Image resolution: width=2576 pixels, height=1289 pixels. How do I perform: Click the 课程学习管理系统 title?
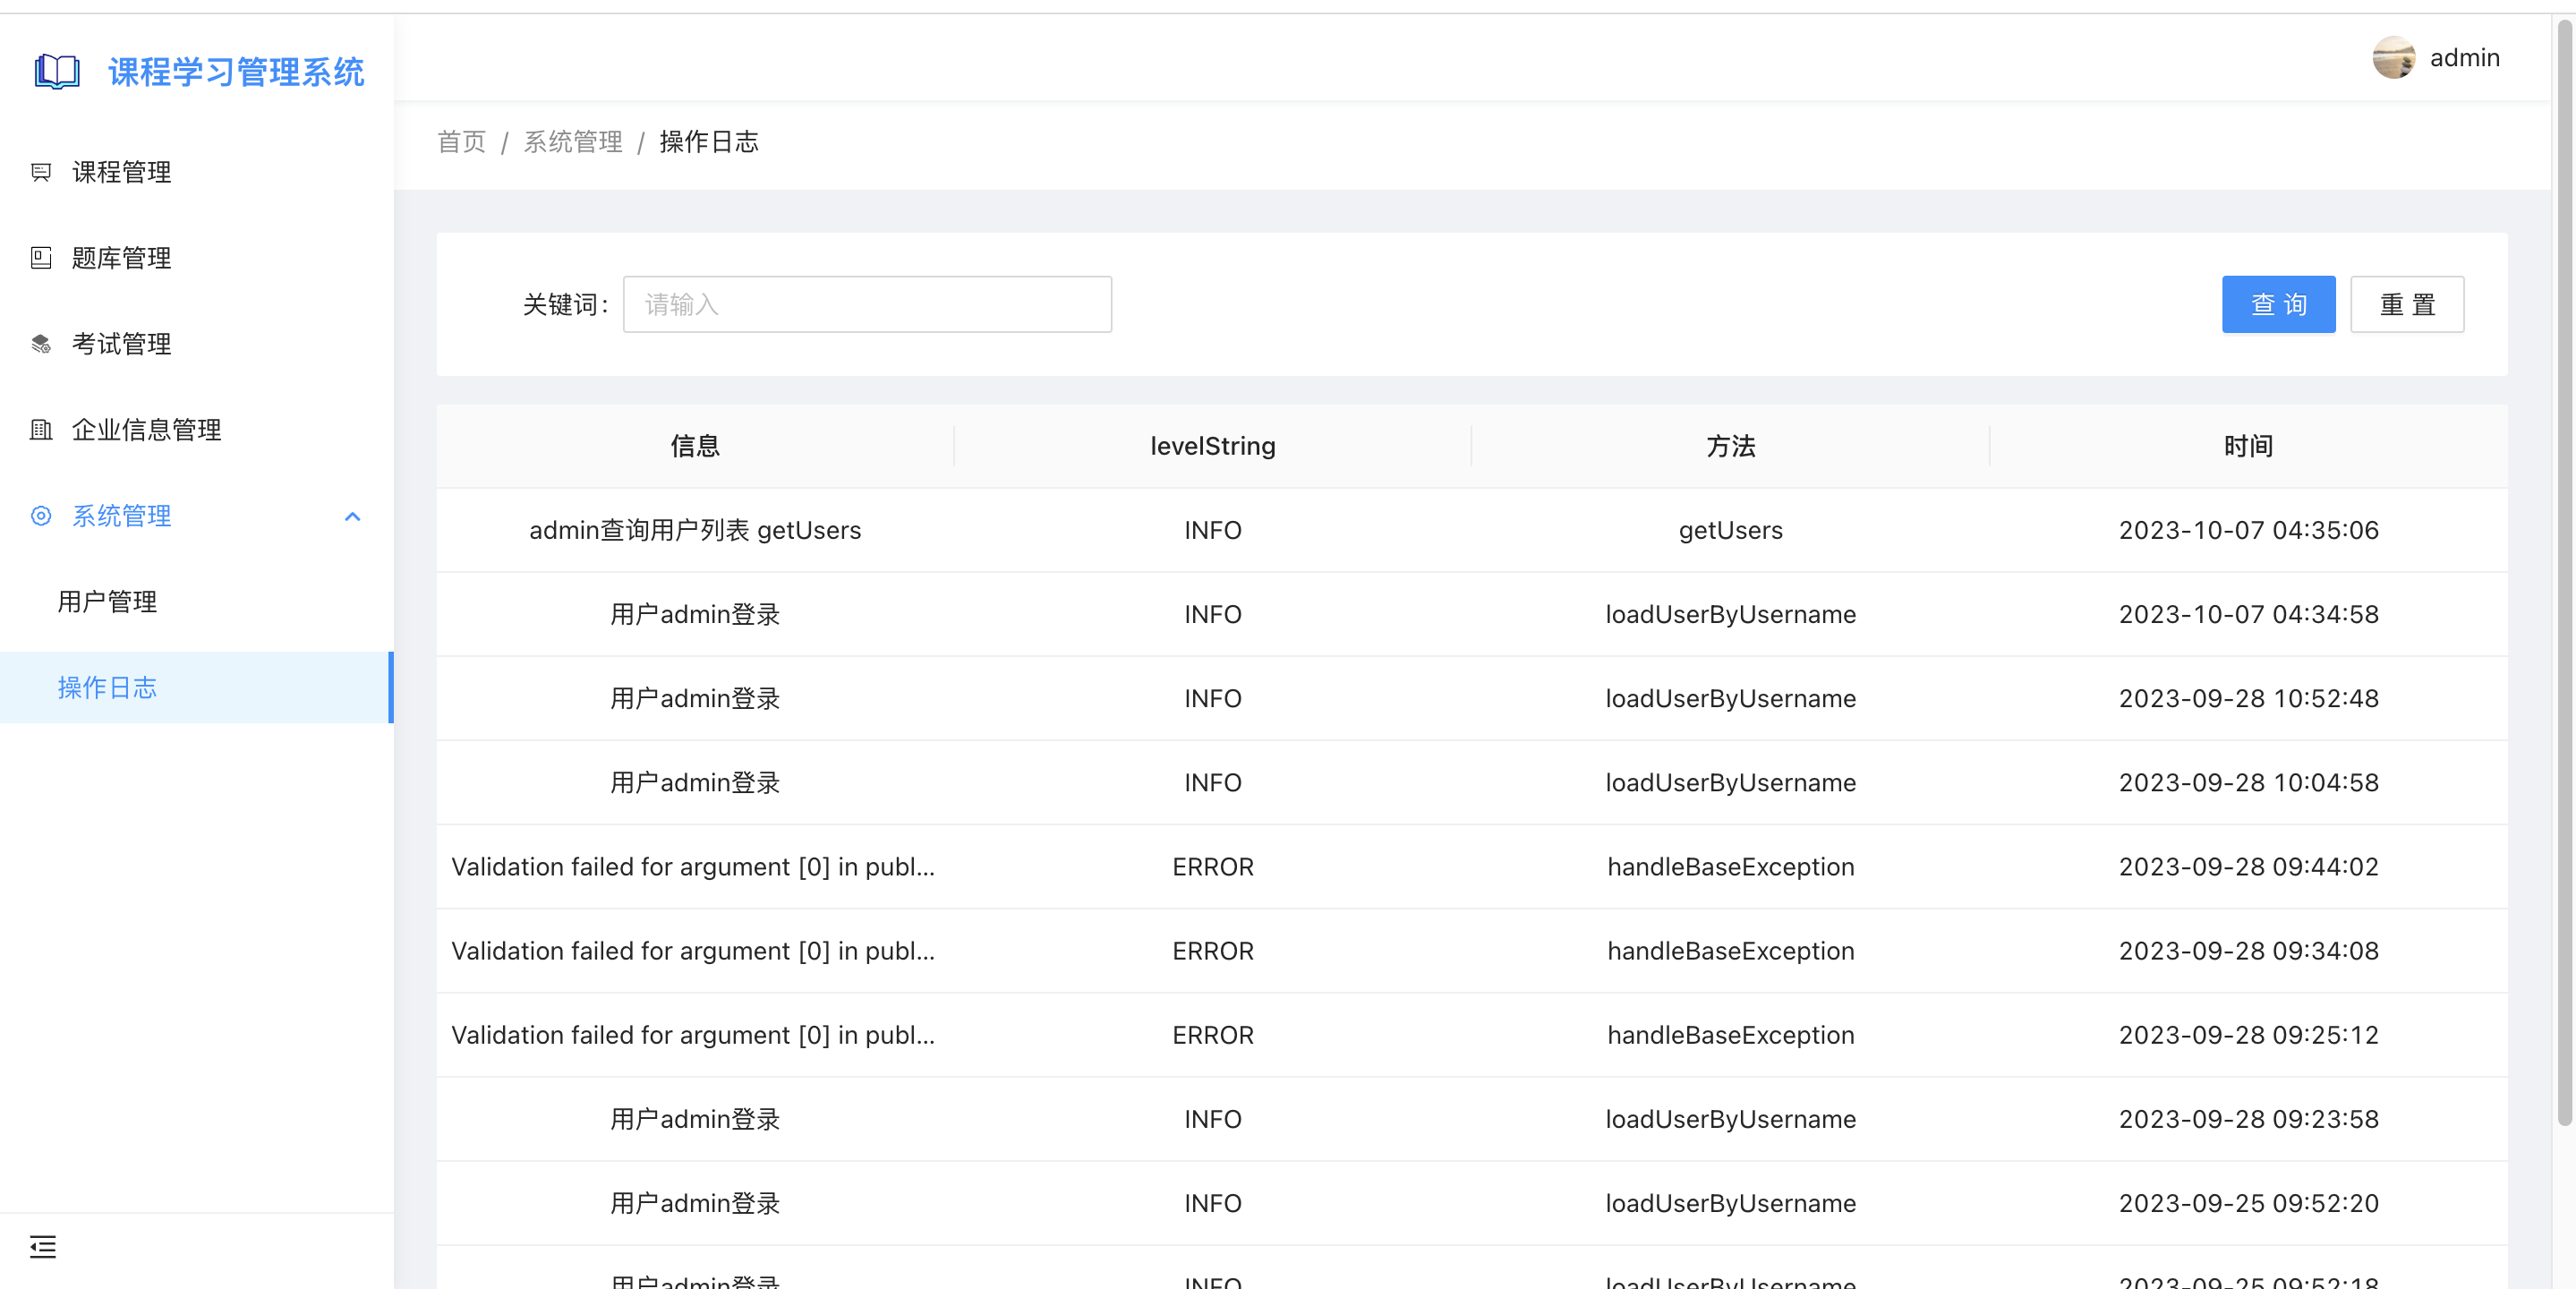point(237,72)
